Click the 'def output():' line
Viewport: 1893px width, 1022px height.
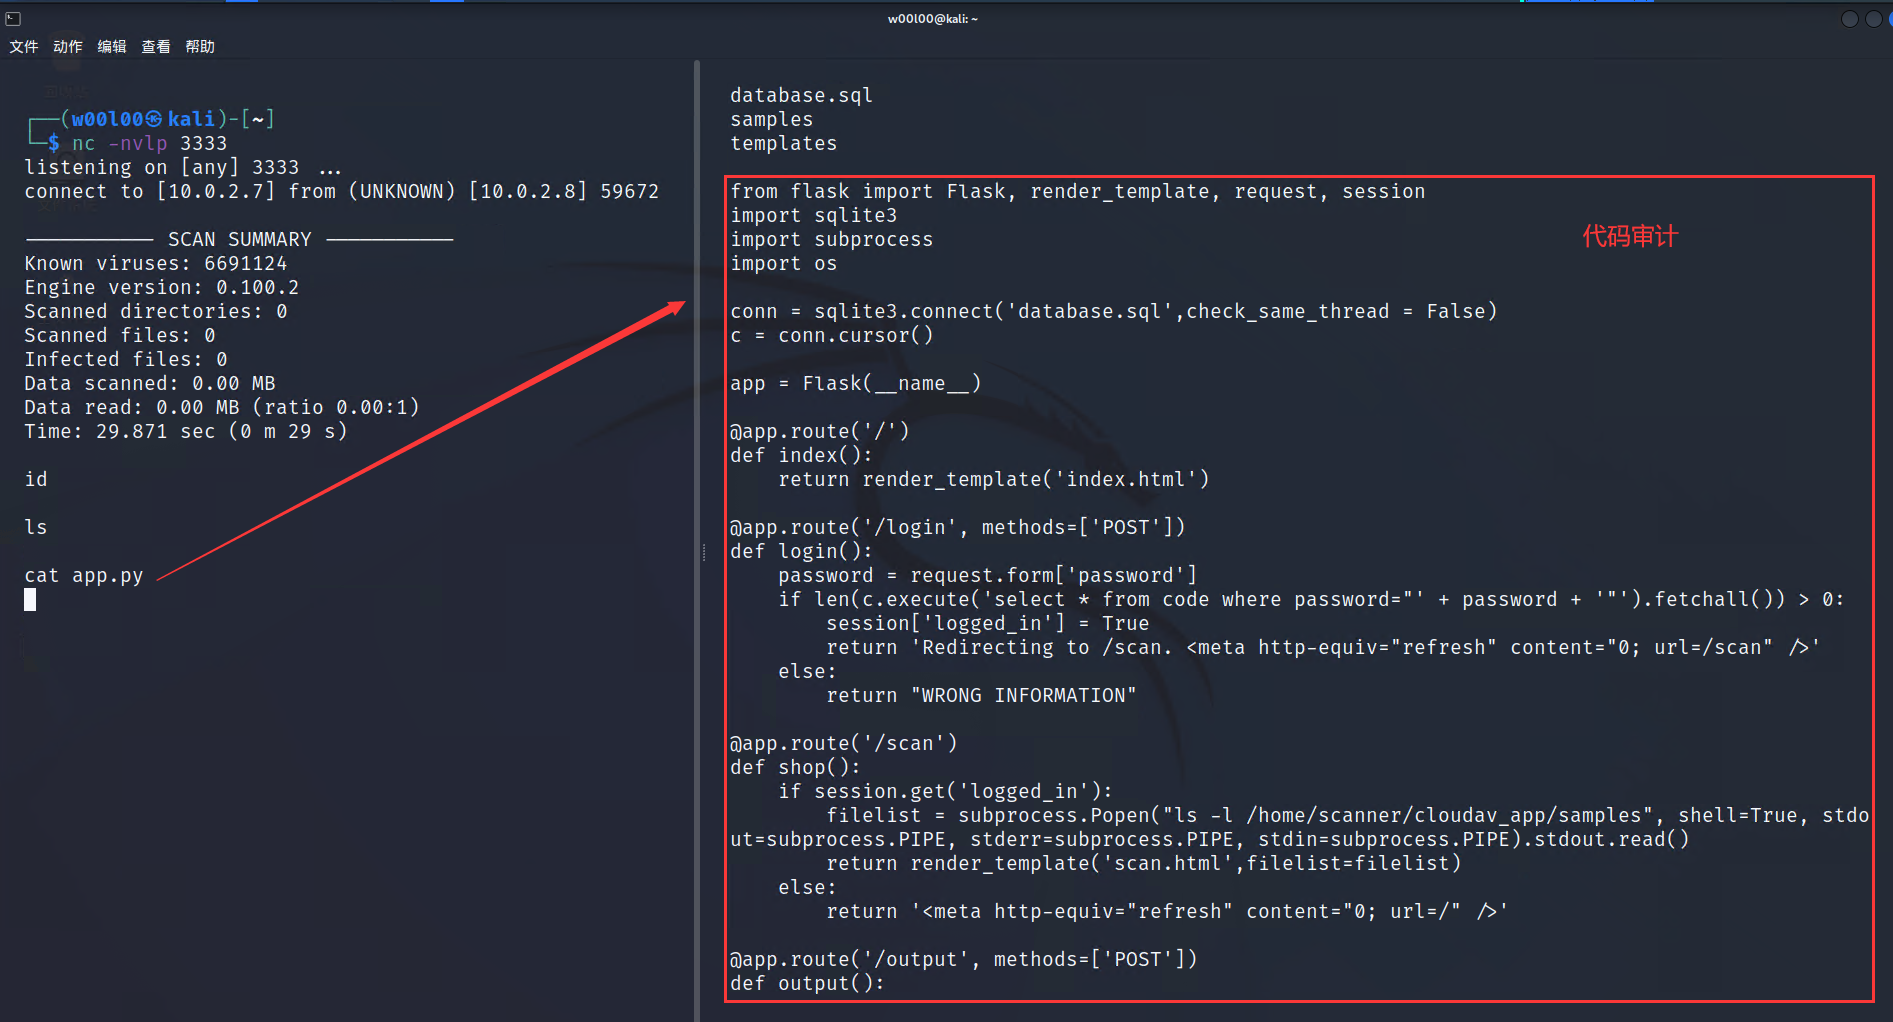(807, 983)
